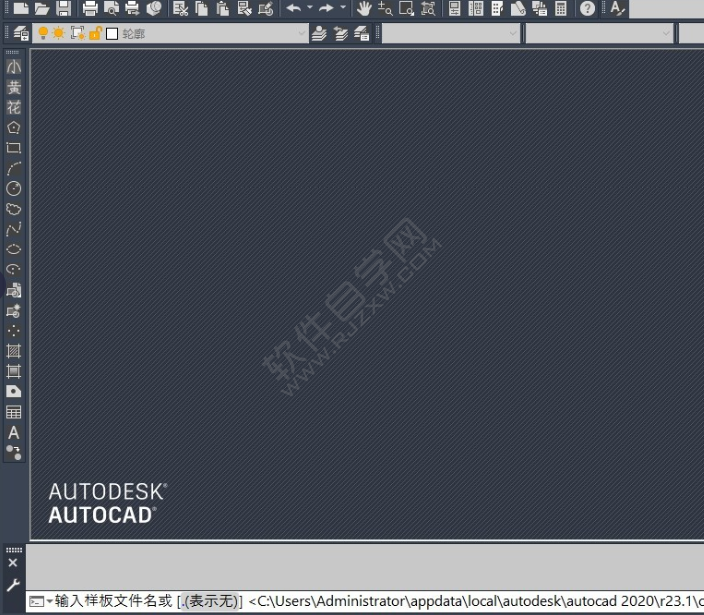Open the QuickCalc calculator icon

561,8
